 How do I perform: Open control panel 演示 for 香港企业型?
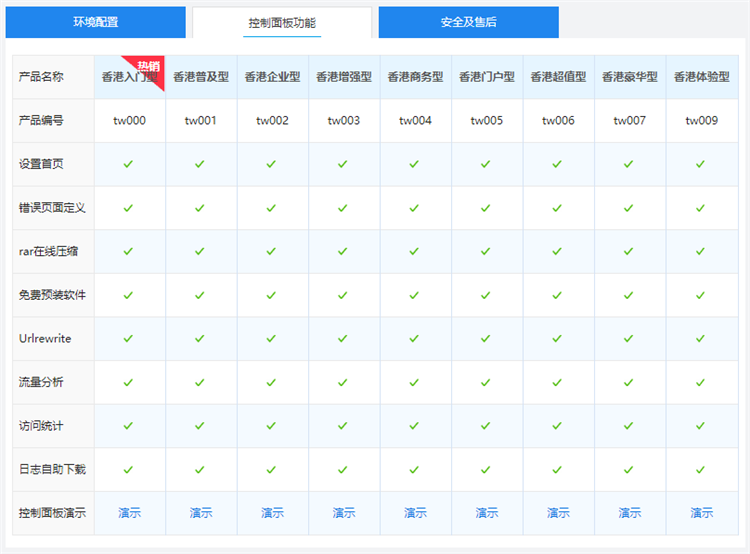click(x=272, y=513)
